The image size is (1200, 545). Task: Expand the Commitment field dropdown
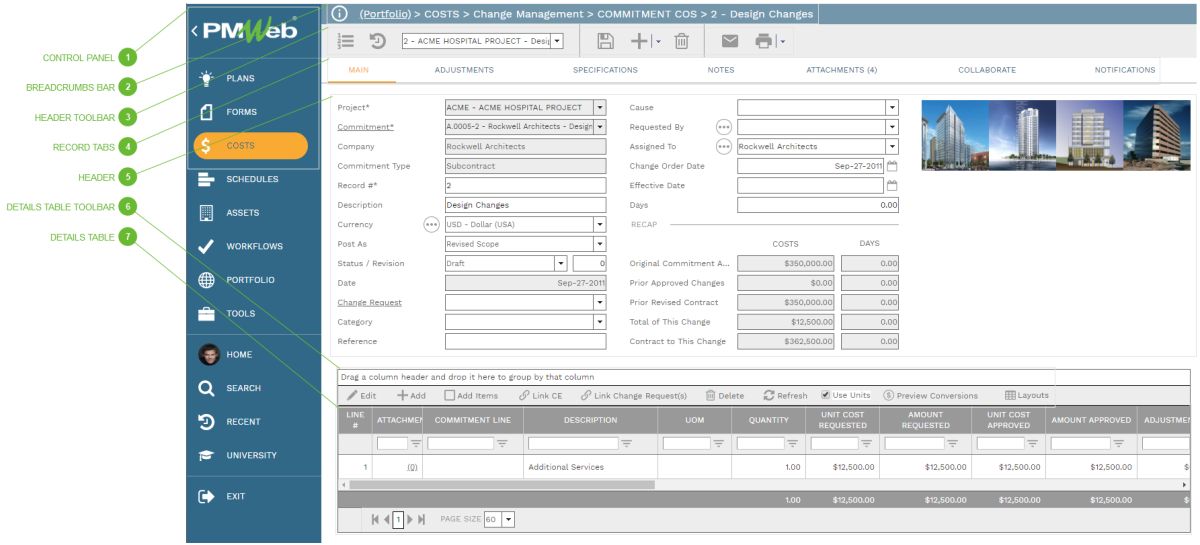pyautogui.click(x=599, y=127)
